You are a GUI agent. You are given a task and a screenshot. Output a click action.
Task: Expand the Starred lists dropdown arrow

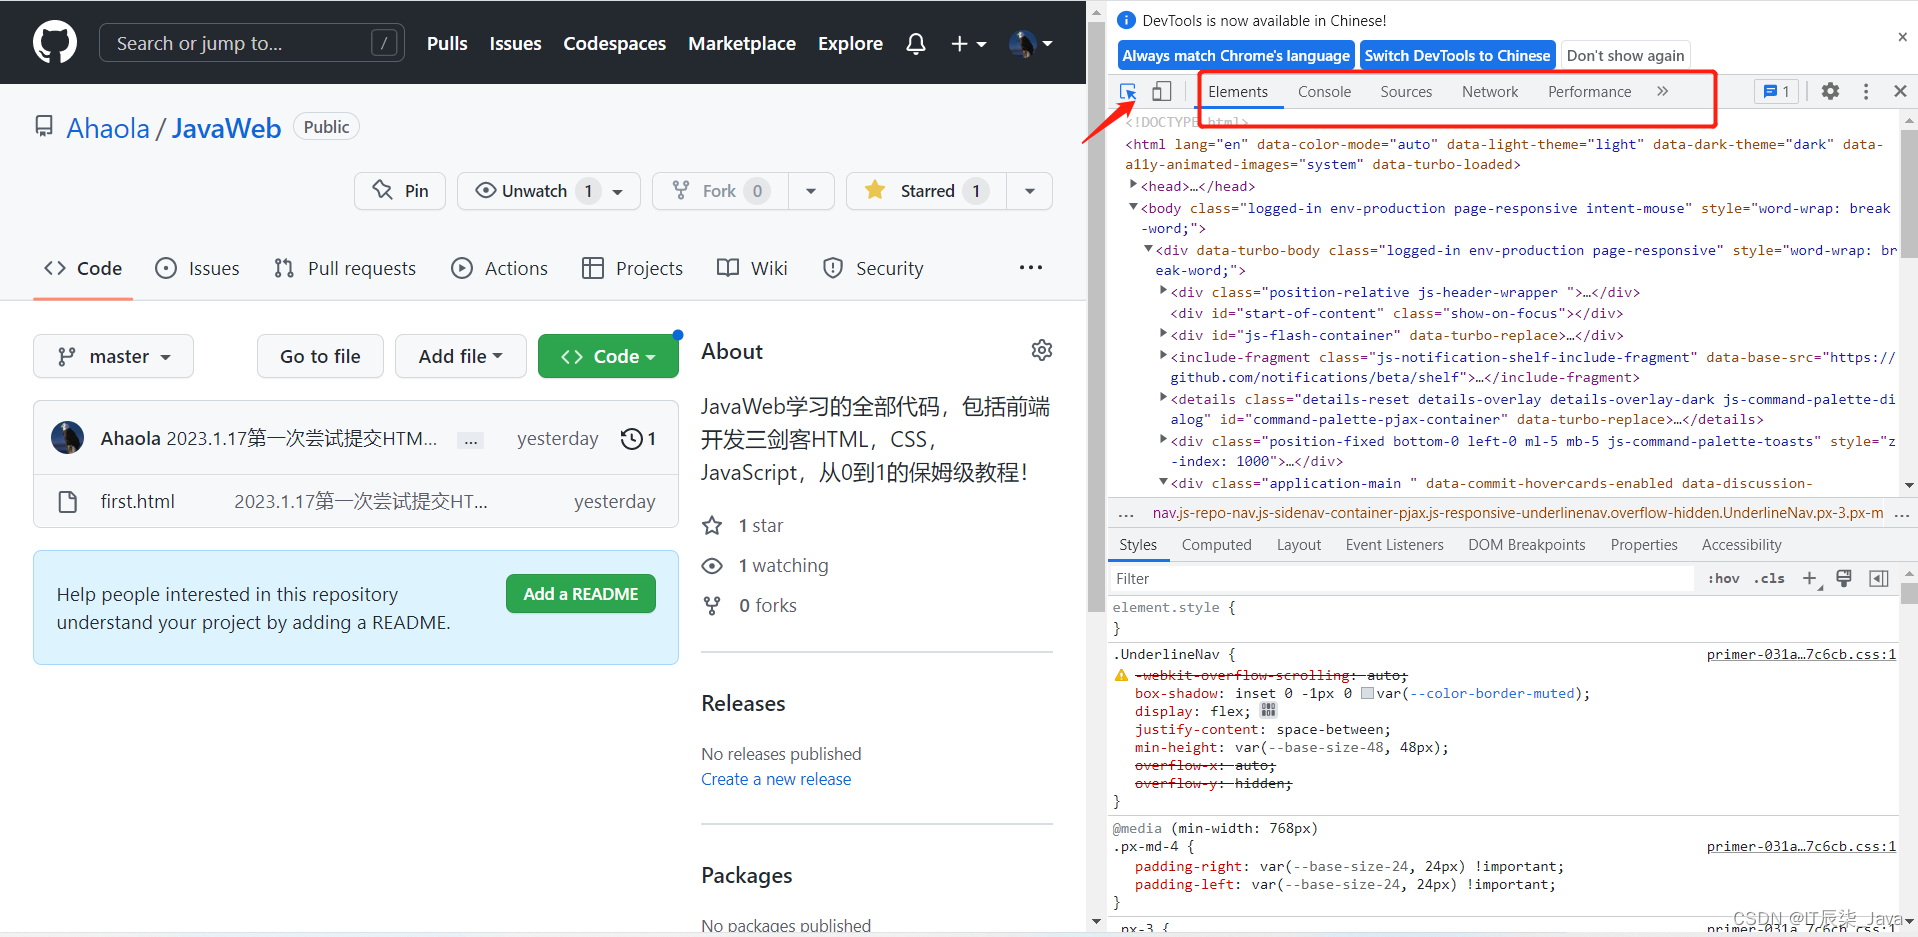(1030, 191)
